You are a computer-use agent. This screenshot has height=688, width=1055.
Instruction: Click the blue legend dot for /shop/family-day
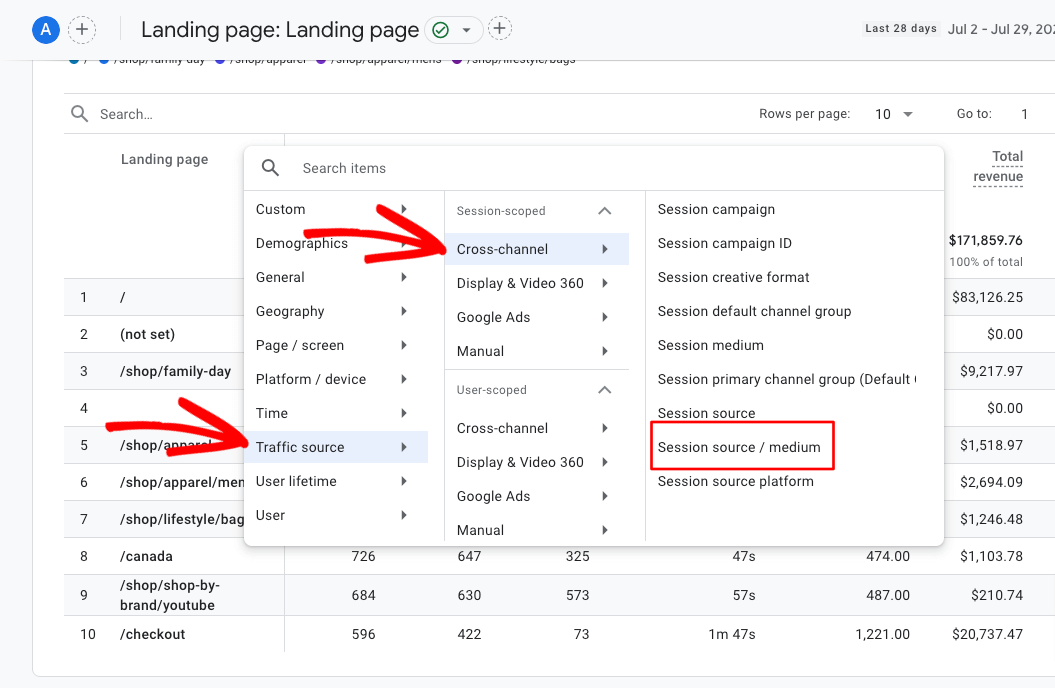click(102, 59)
